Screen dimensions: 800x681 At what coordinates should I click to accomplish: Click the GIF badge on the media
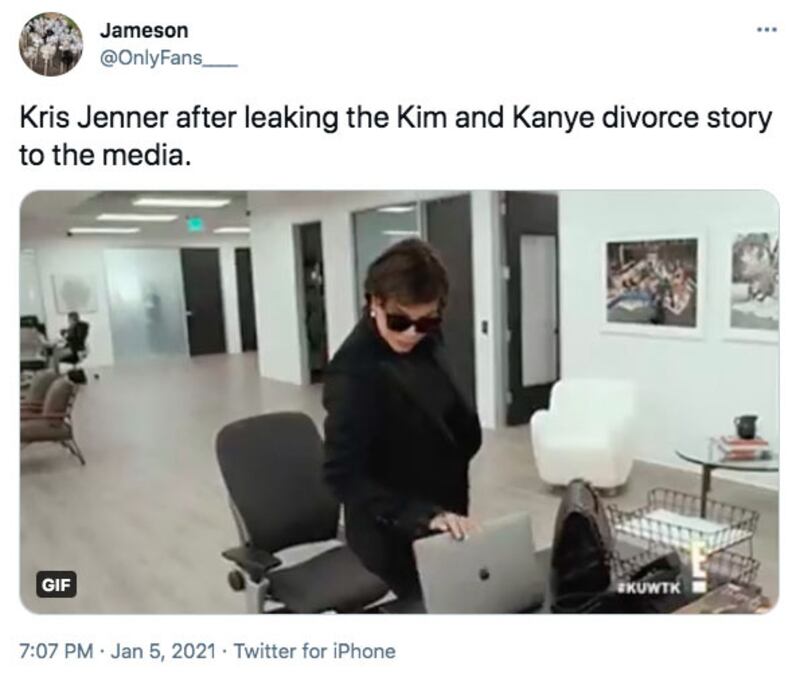(56, 585)
